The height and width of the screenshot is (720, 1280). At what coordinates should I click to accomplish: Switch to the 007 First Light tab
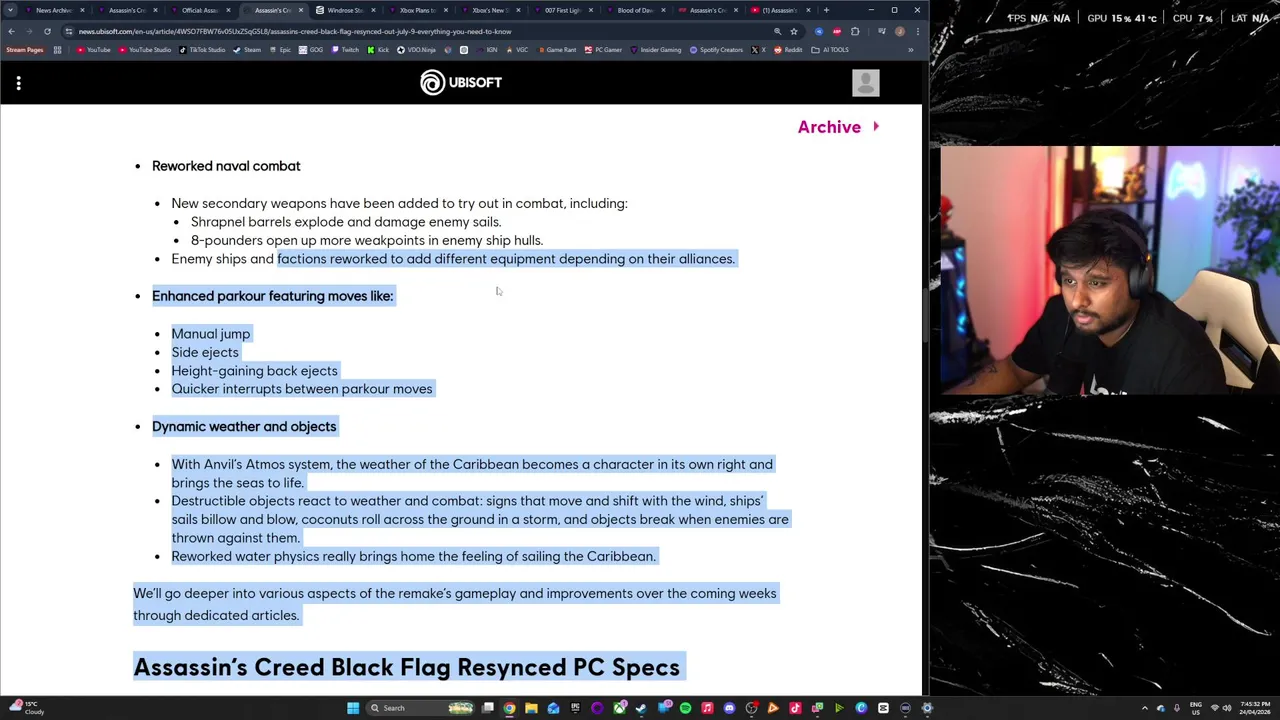tap(562, 10)
